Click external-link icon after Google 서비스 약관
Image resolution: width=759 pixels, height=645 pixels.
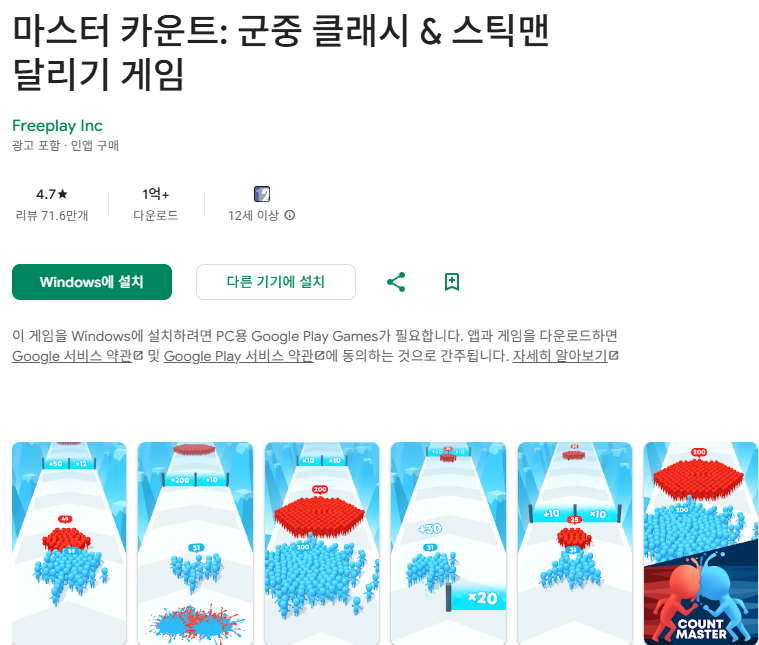(x=138, y=356)
